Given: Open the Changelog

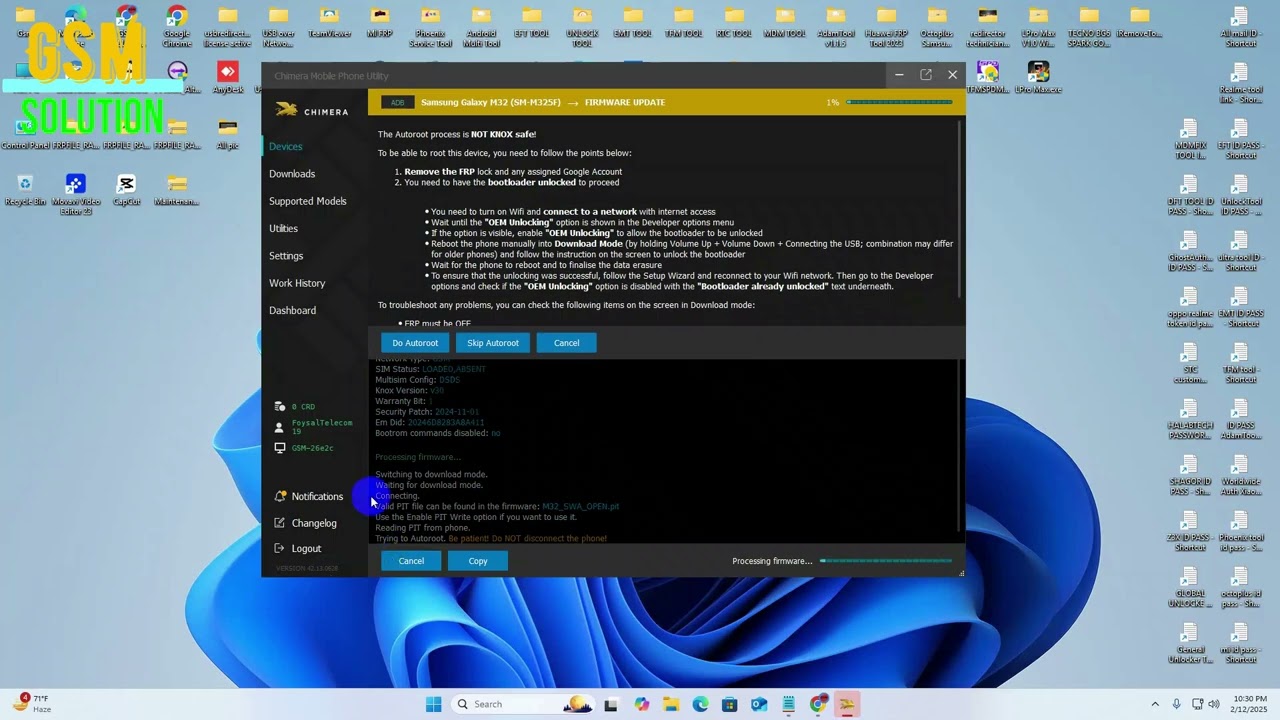Looking at the screenshot, I should [306, 523].
